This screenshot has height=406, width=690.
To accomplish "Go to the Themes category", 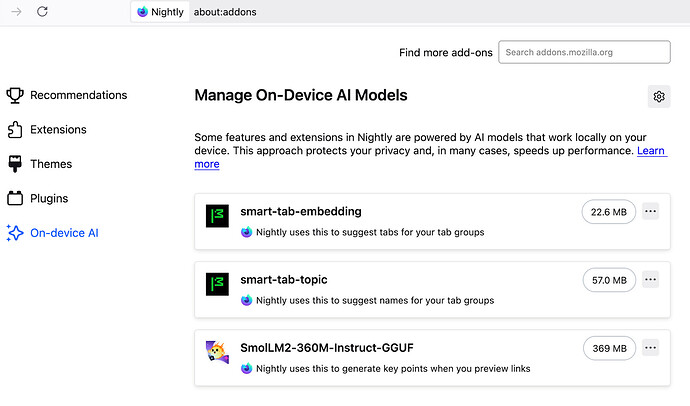I will click(40, 164).
